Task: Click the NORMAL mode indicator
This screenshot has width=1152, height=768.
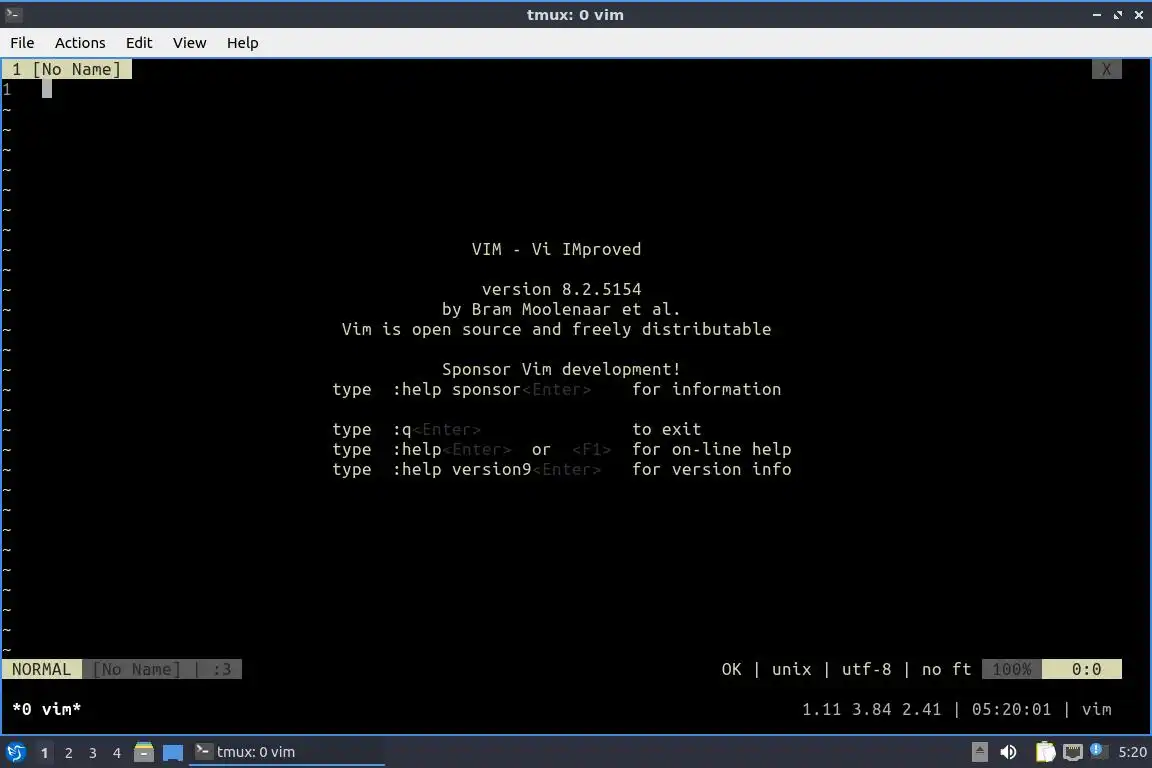Action: coord(42,669)
